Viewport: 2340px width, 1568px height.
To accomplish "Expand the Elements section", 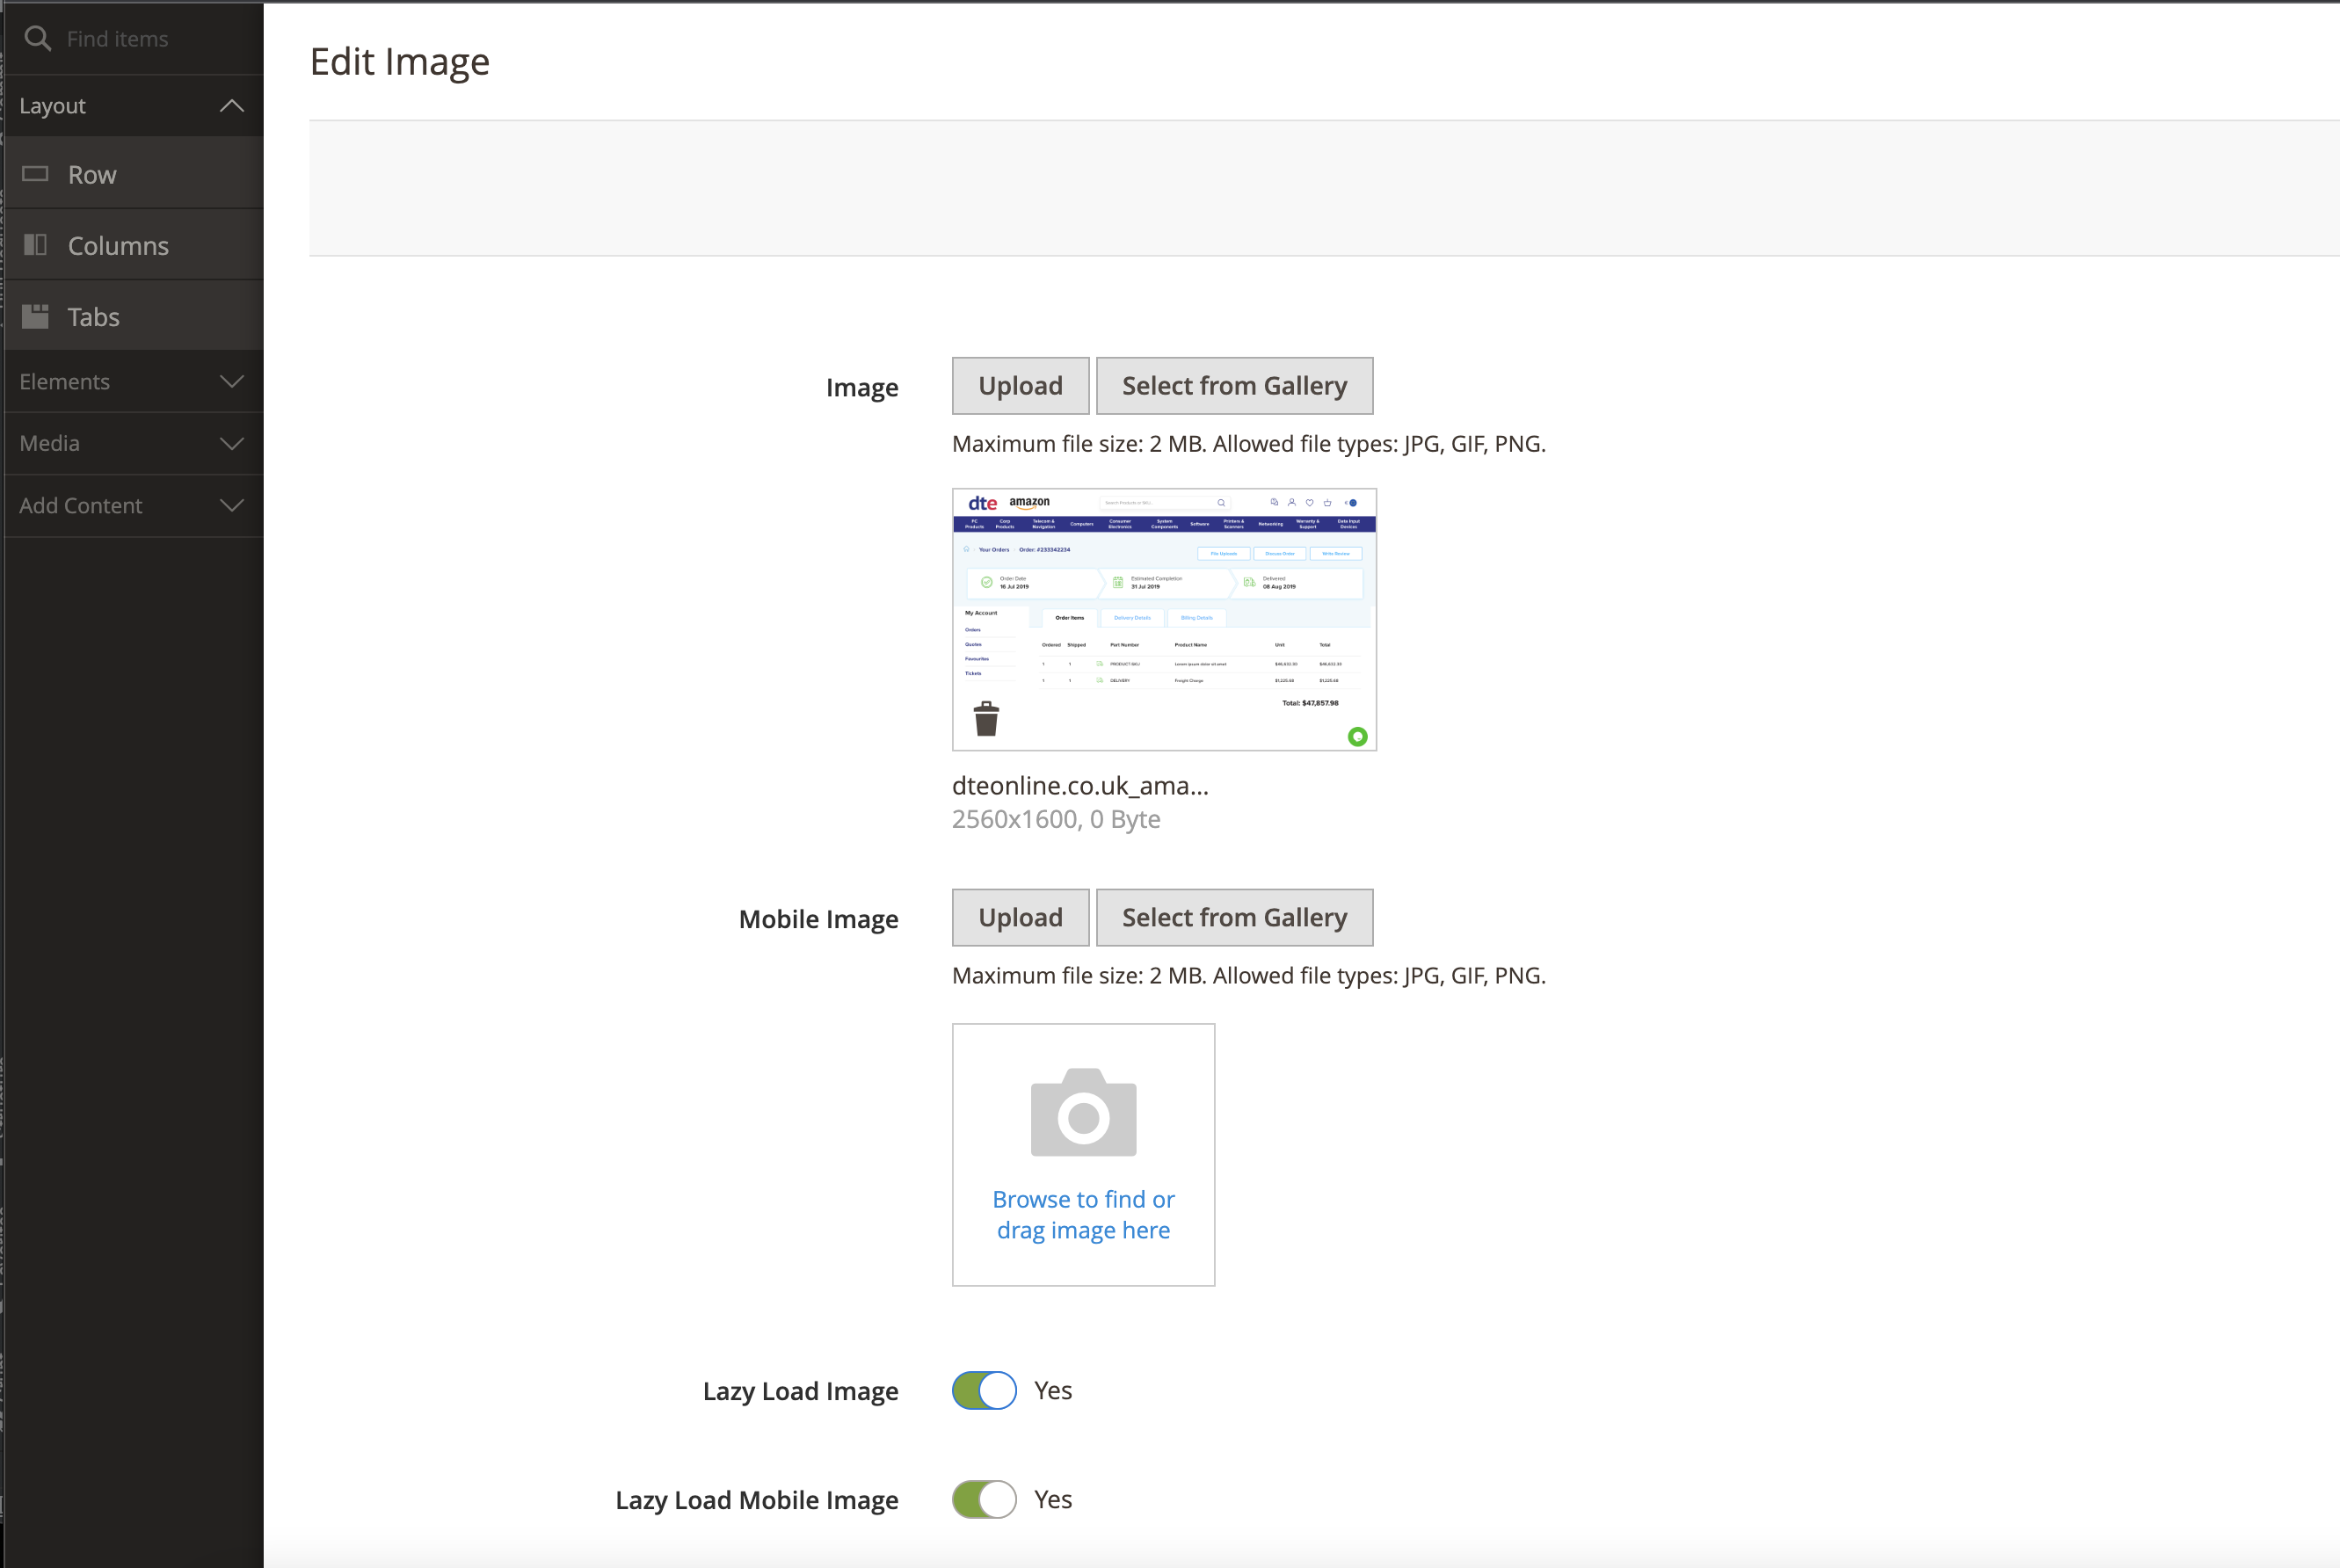I will [x=231, y=382].
